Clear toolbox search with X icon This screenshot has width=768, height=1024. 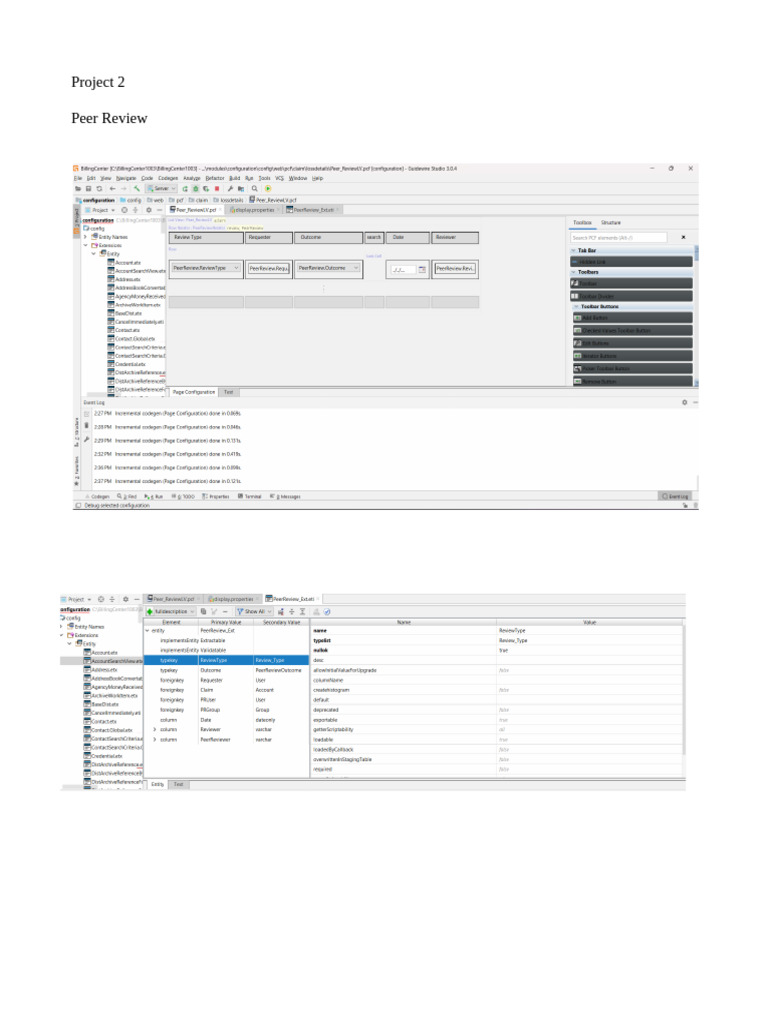click(684, 238)
